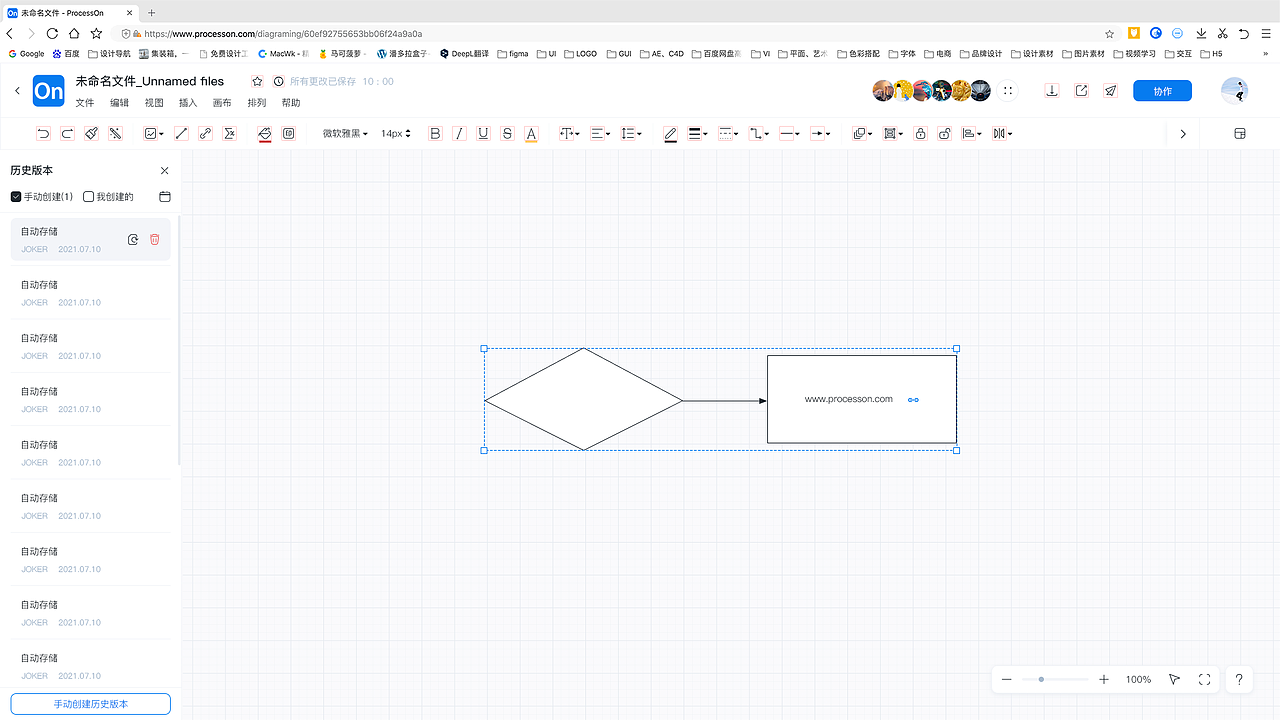Open the arrow end style dropdown
Image resolution: width=1280 pixels, height=720 pixels.
[820, 133]
